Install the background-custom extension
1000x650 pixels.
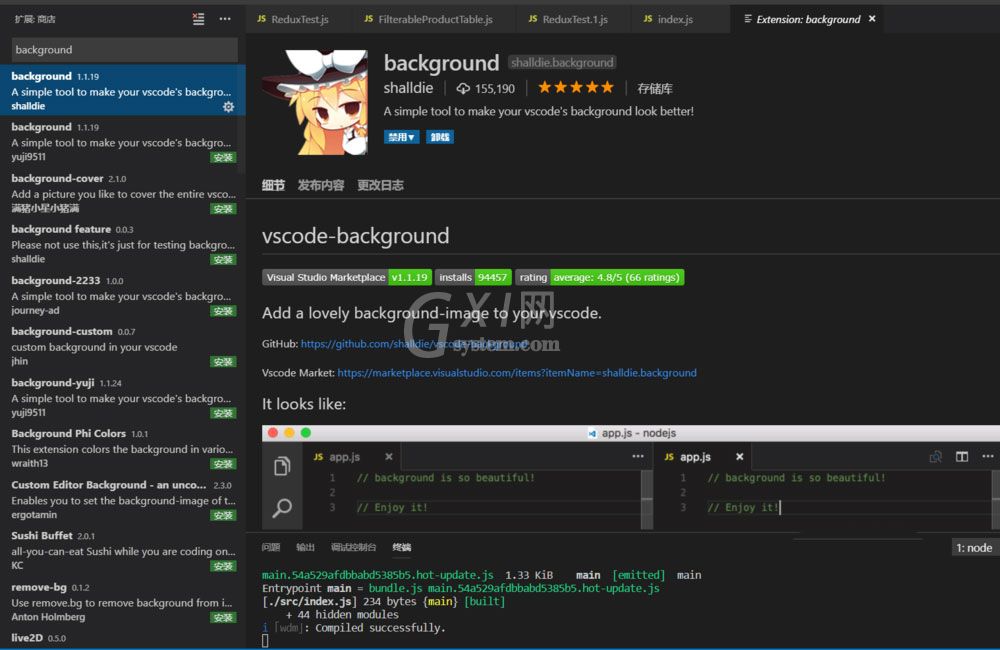223,362
